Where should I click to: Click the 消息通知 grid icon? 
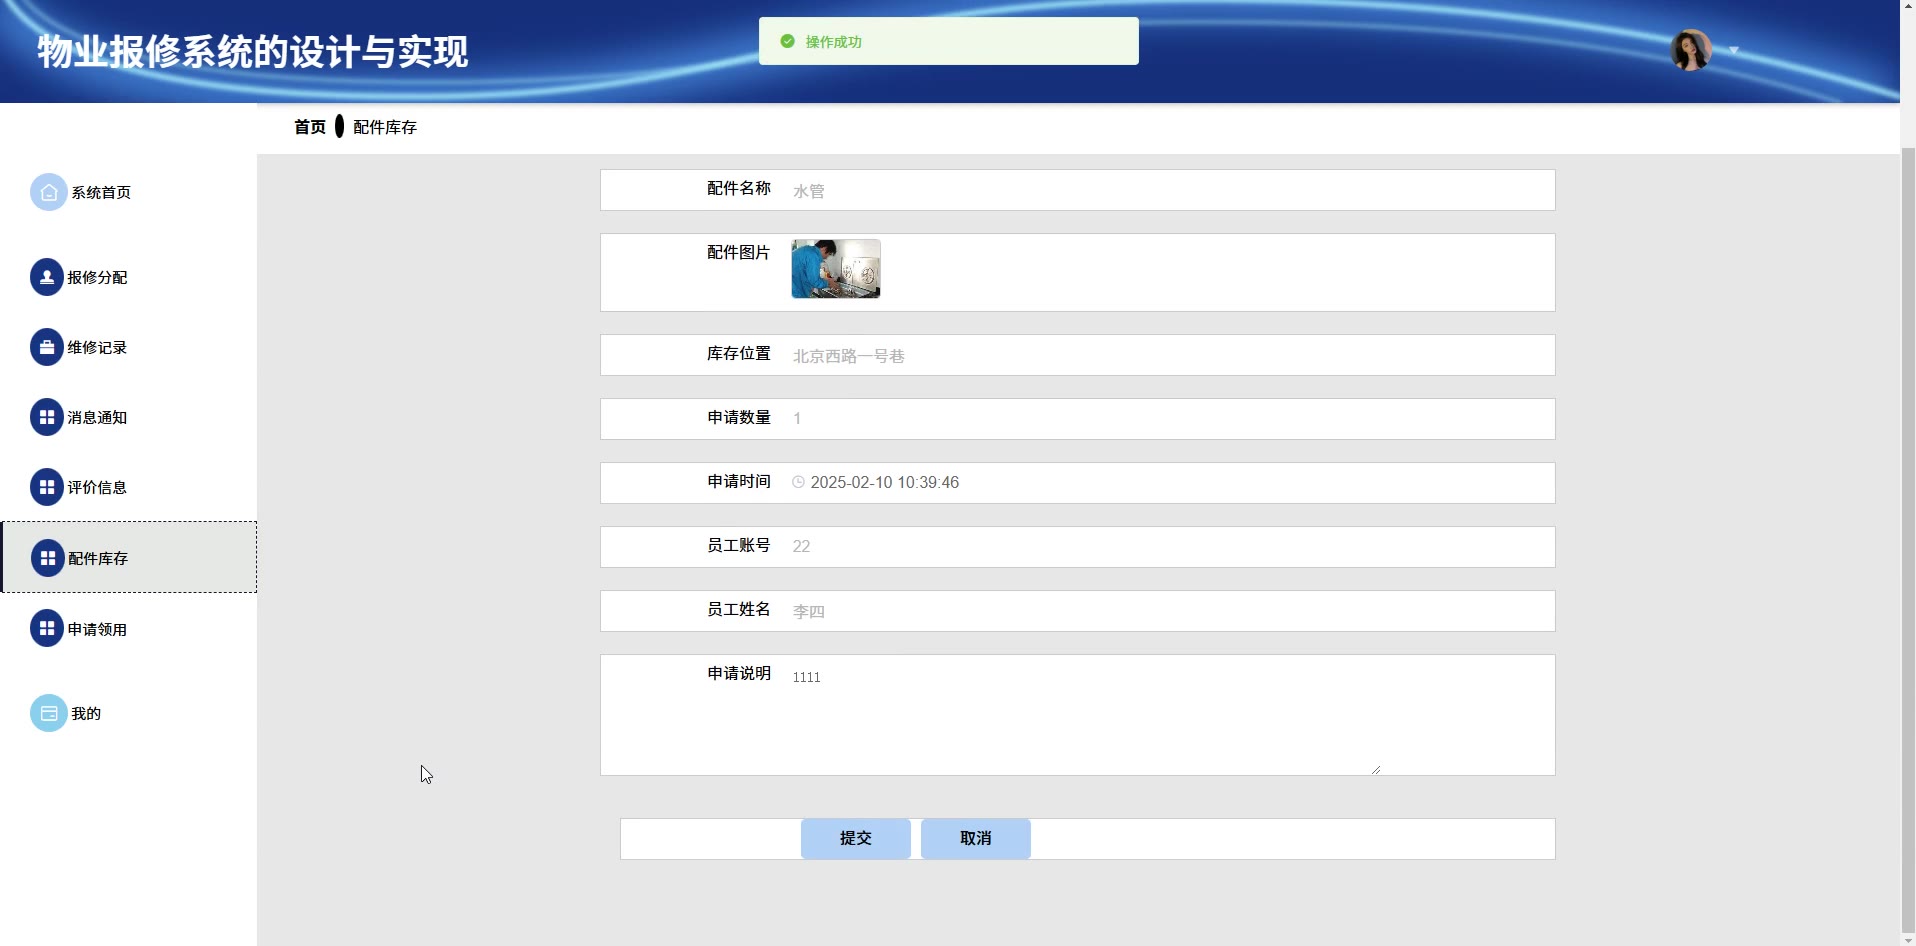(x=47, y=417)
